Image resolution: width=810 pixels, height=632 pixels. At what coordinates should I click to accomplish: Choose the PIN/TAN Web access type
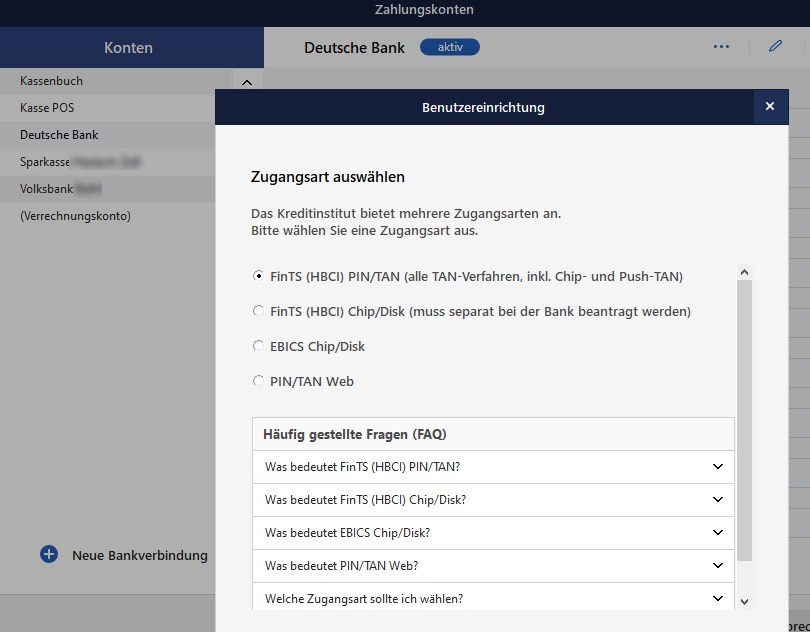click(x=258, y=381)
